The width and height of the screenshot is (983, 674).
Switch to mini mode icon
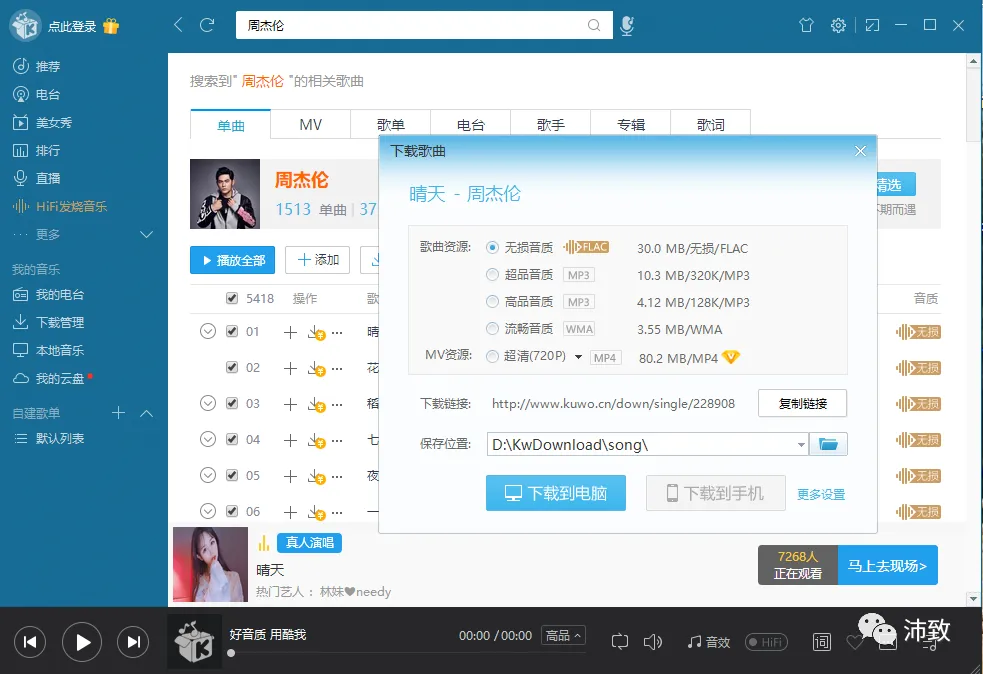[x=872, y=25]
